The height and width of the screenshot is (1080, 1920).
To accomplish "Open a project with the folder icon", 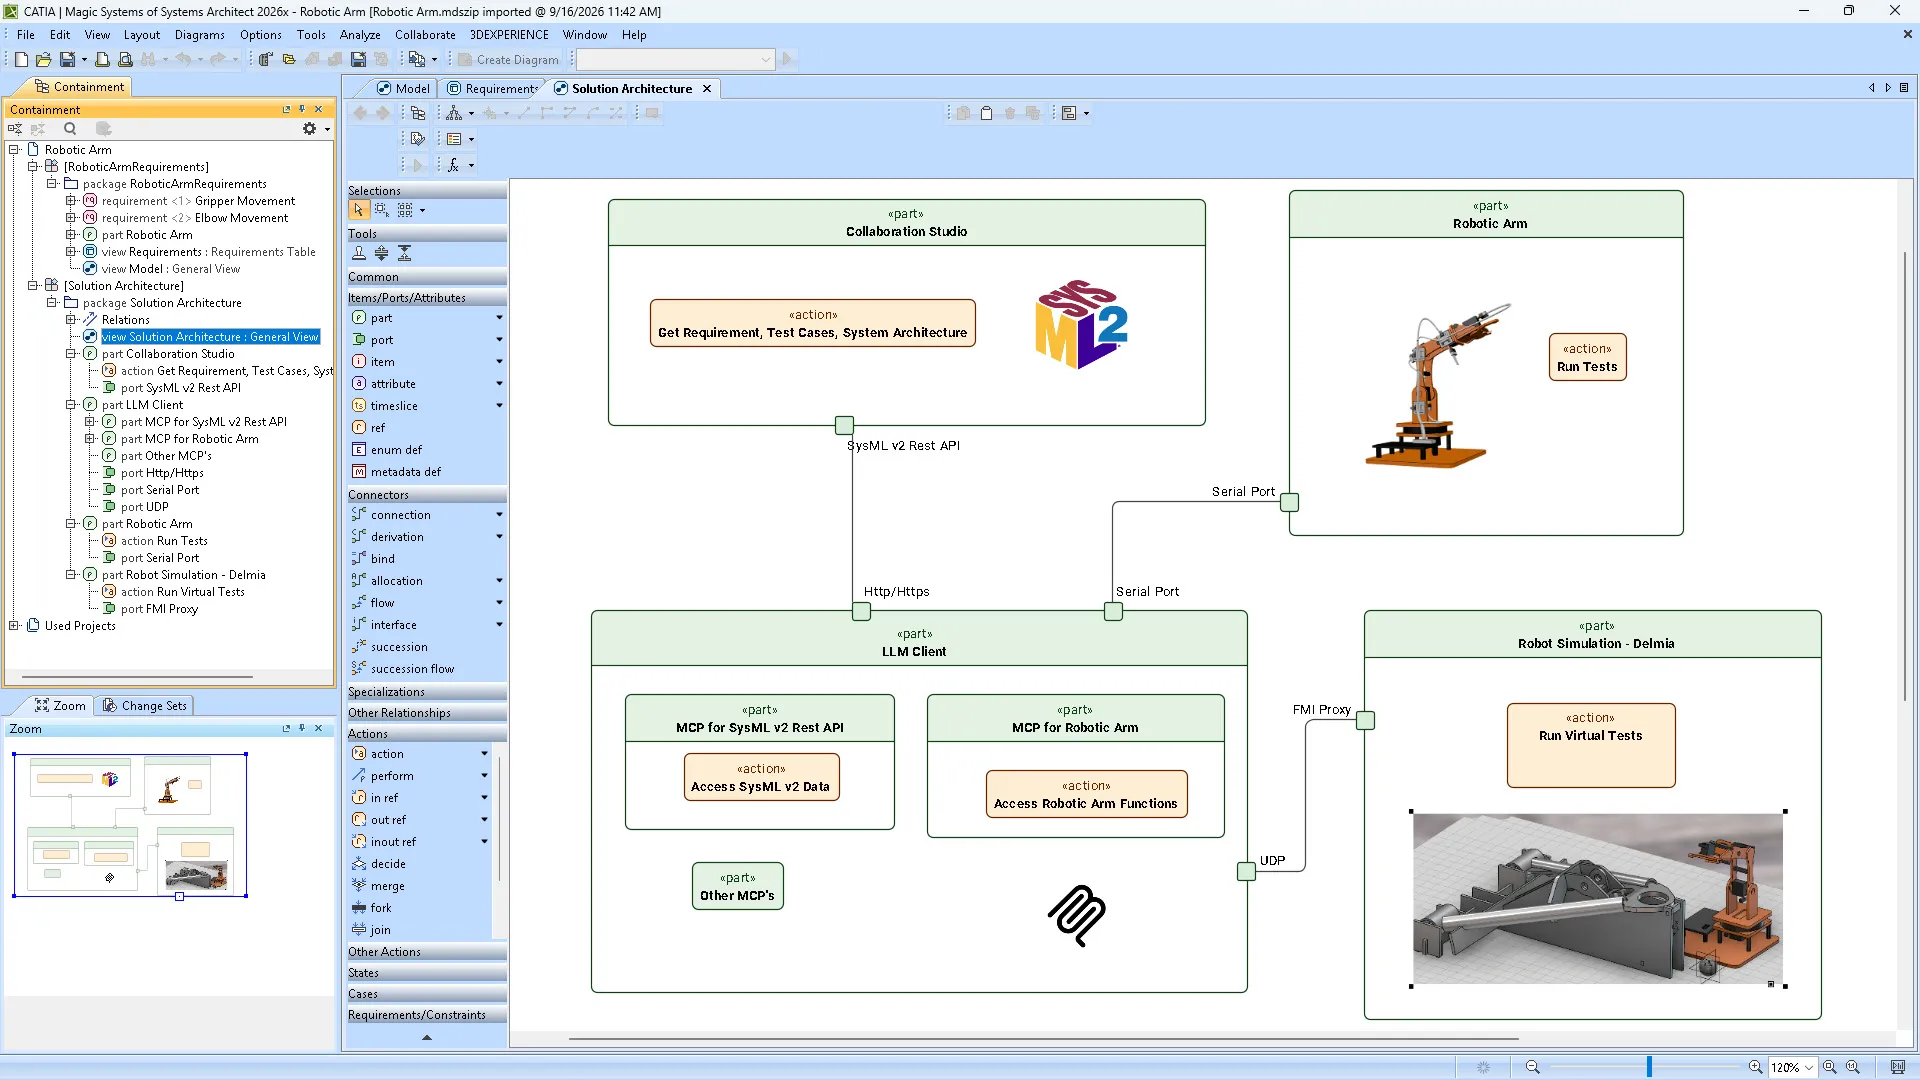I will coord(44,60).
